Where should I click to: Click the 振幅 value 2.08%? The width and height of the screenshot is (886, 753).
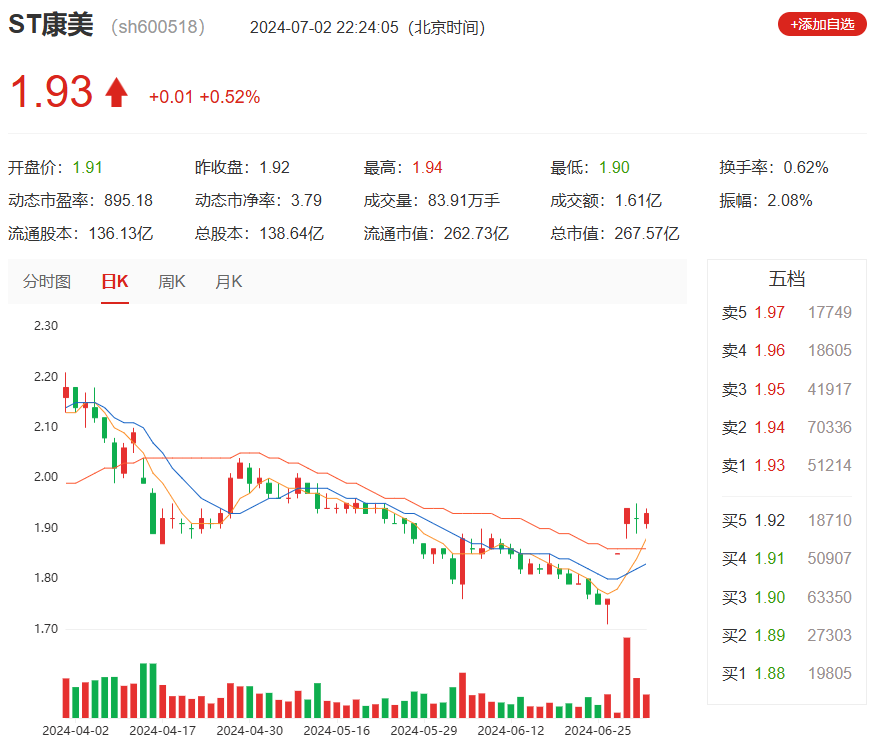(x=789, y=201)
